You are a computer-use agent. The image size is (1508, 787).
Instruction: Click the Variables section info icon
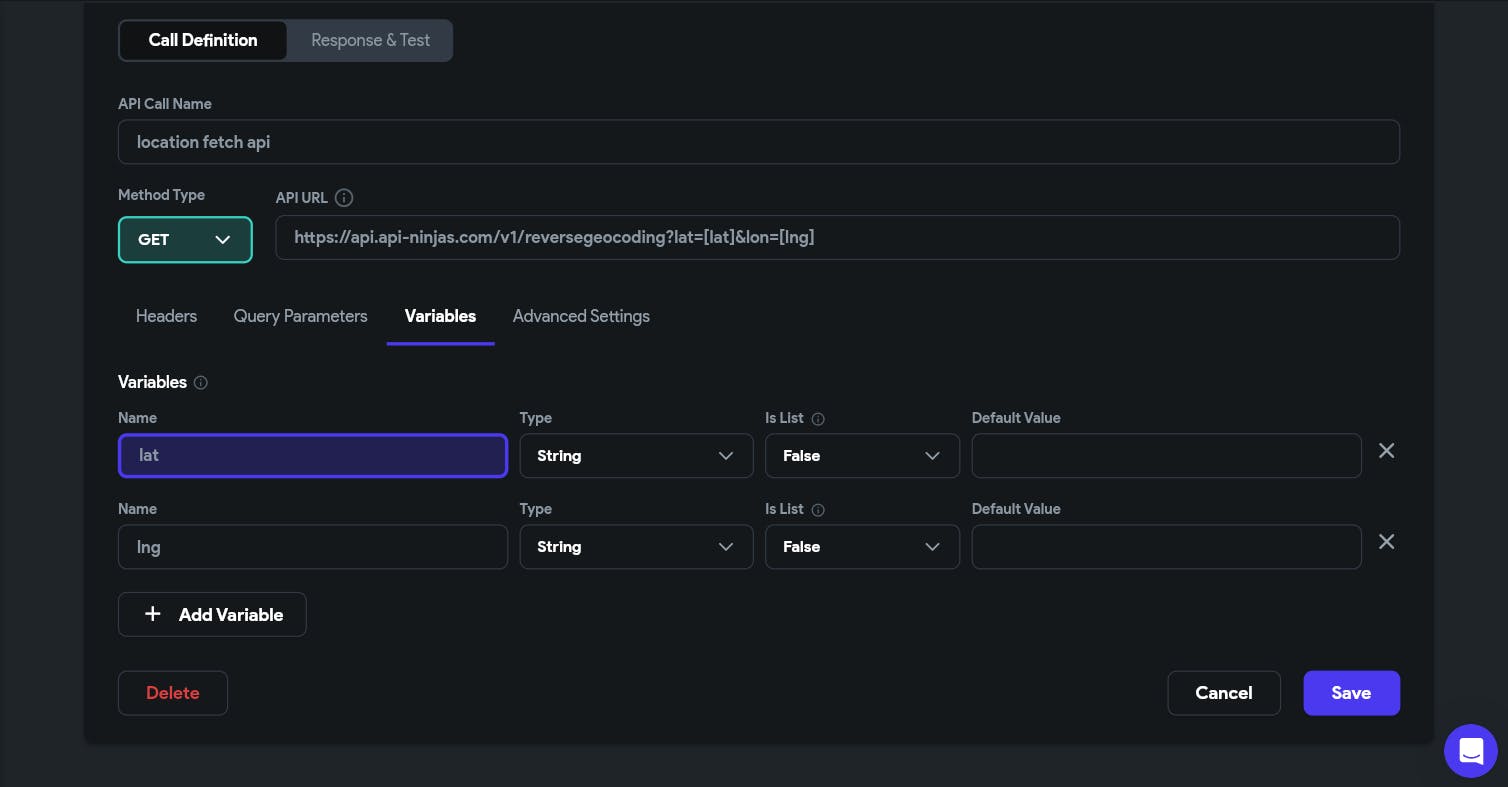click(201, 382)
